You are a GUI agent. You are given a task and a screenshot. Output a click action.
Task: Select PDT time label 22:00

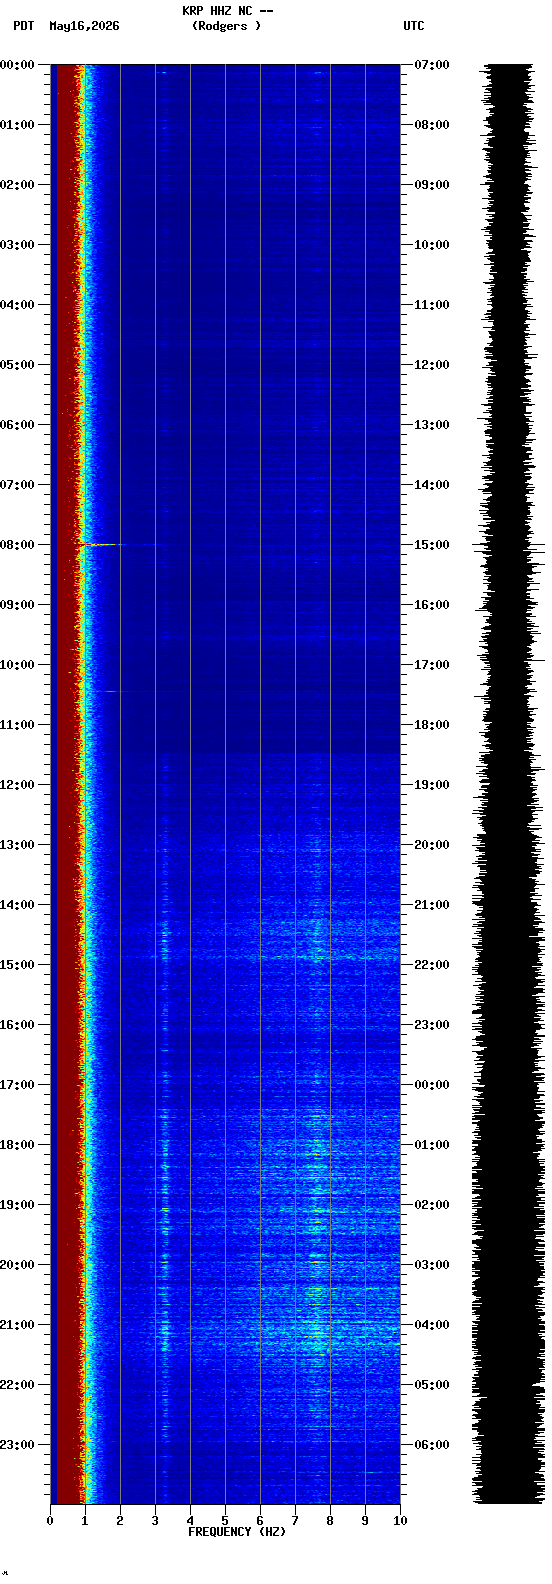click(x=17, y=1385)
